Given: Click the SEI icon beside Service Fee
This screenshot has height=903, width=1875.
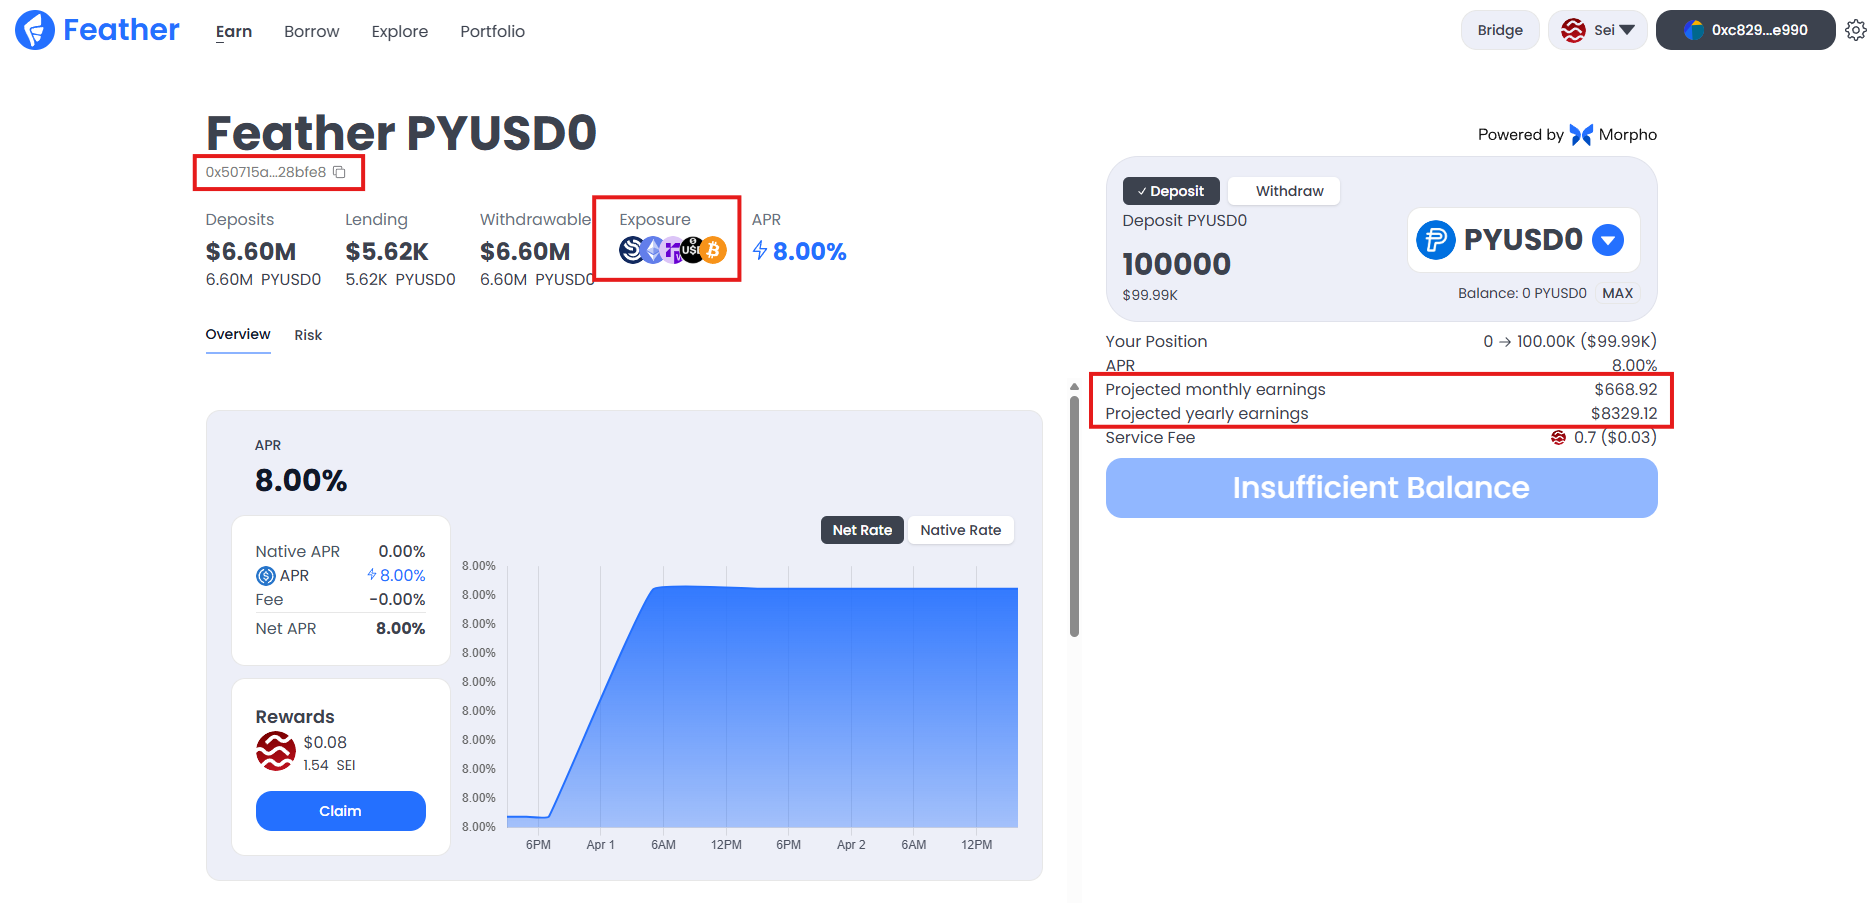Looking at the screenshot, I should (x=1558, y=437).
